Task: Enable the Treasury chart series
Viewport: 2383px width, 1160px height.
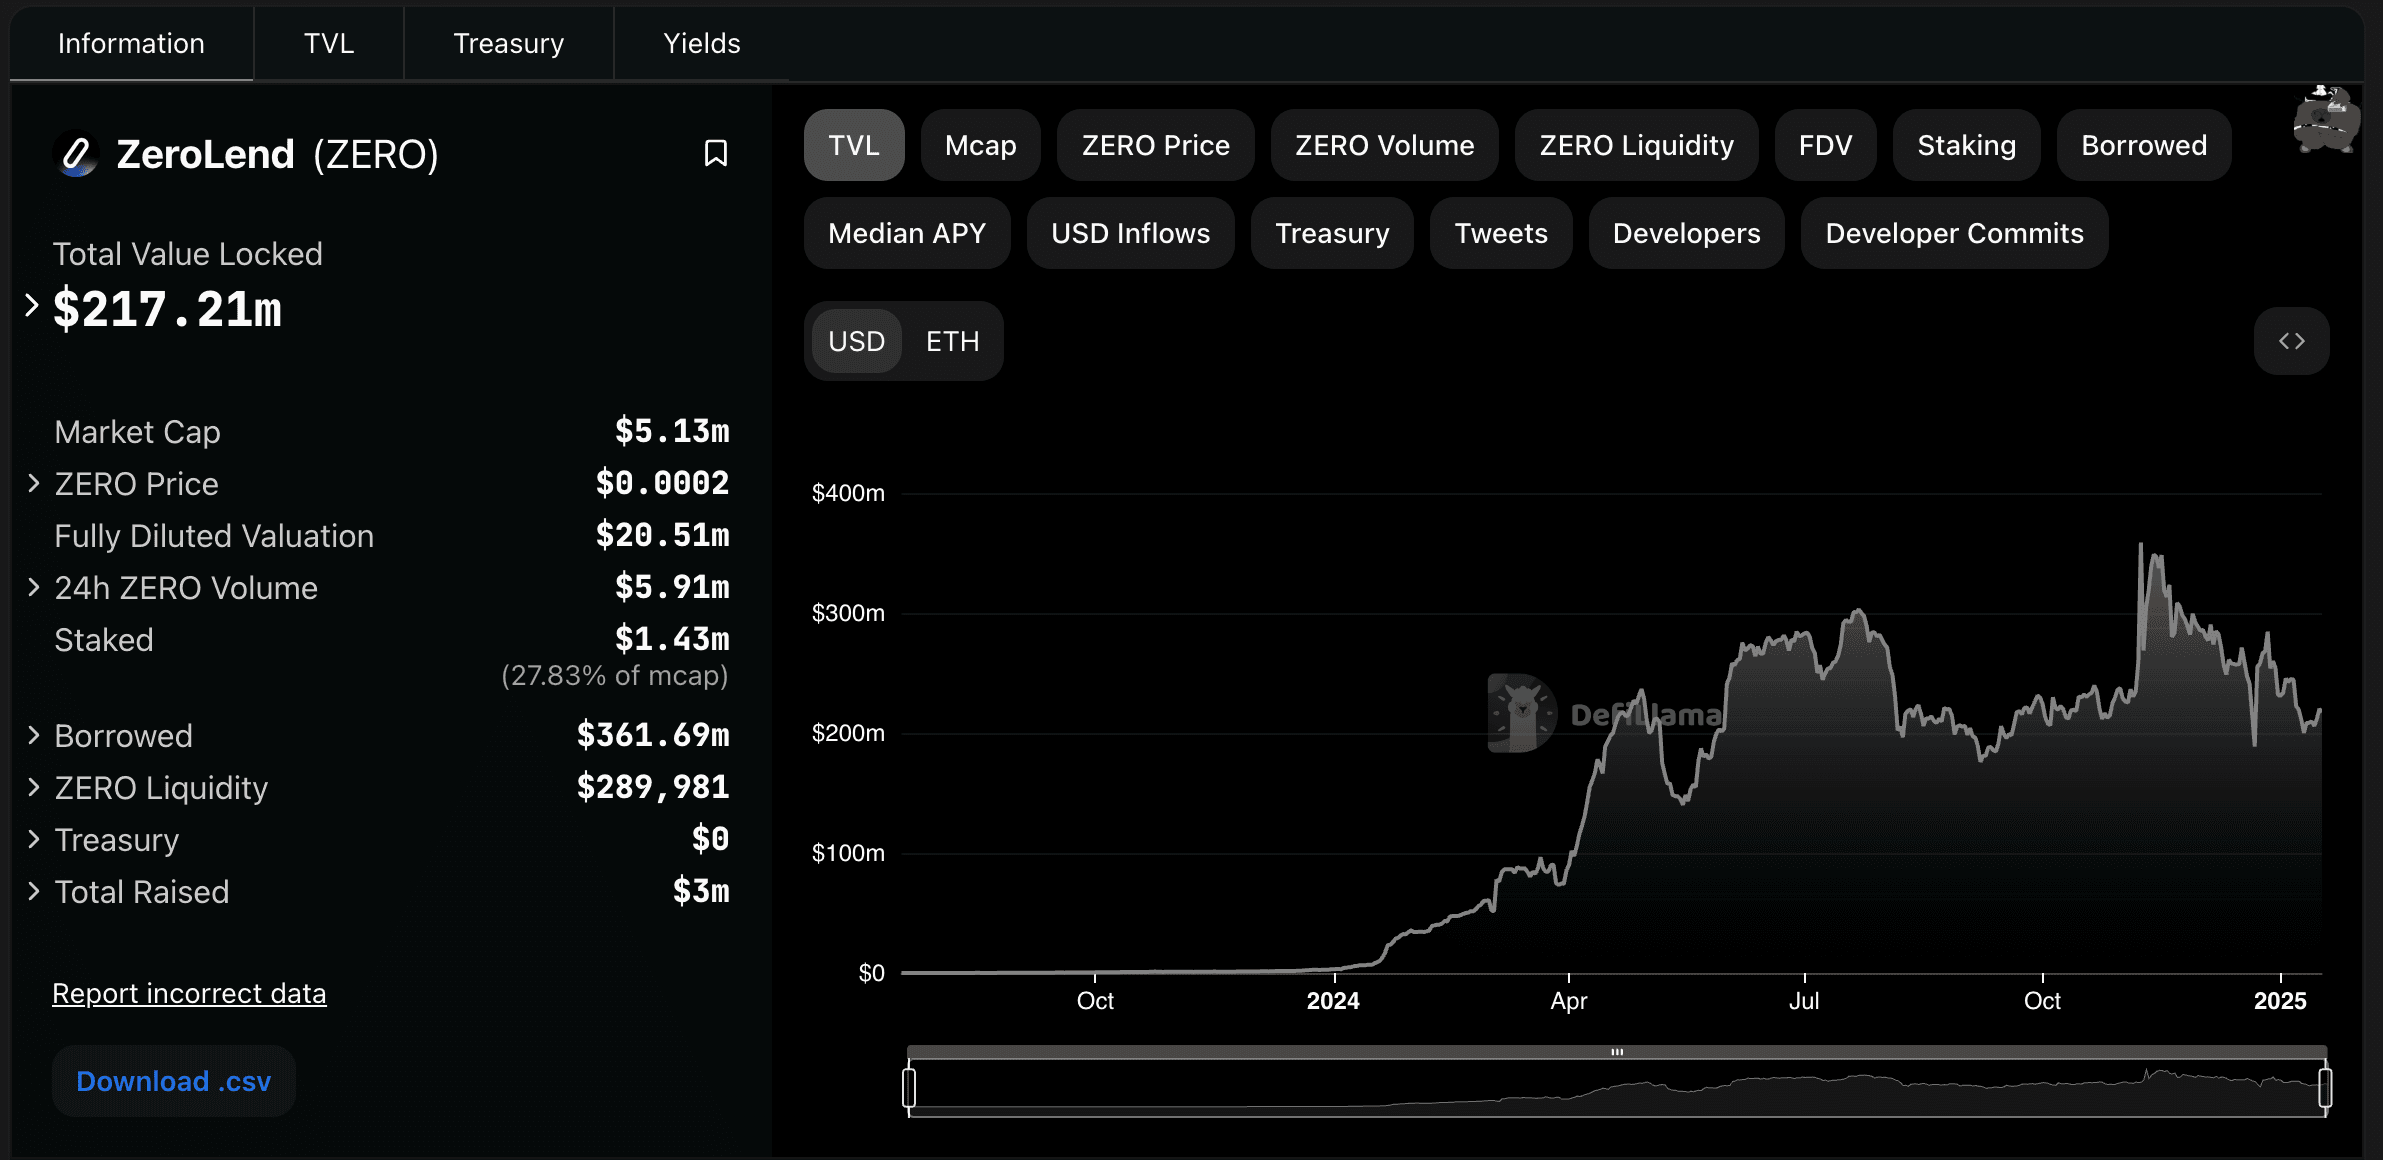Action: click(1332, 233)
